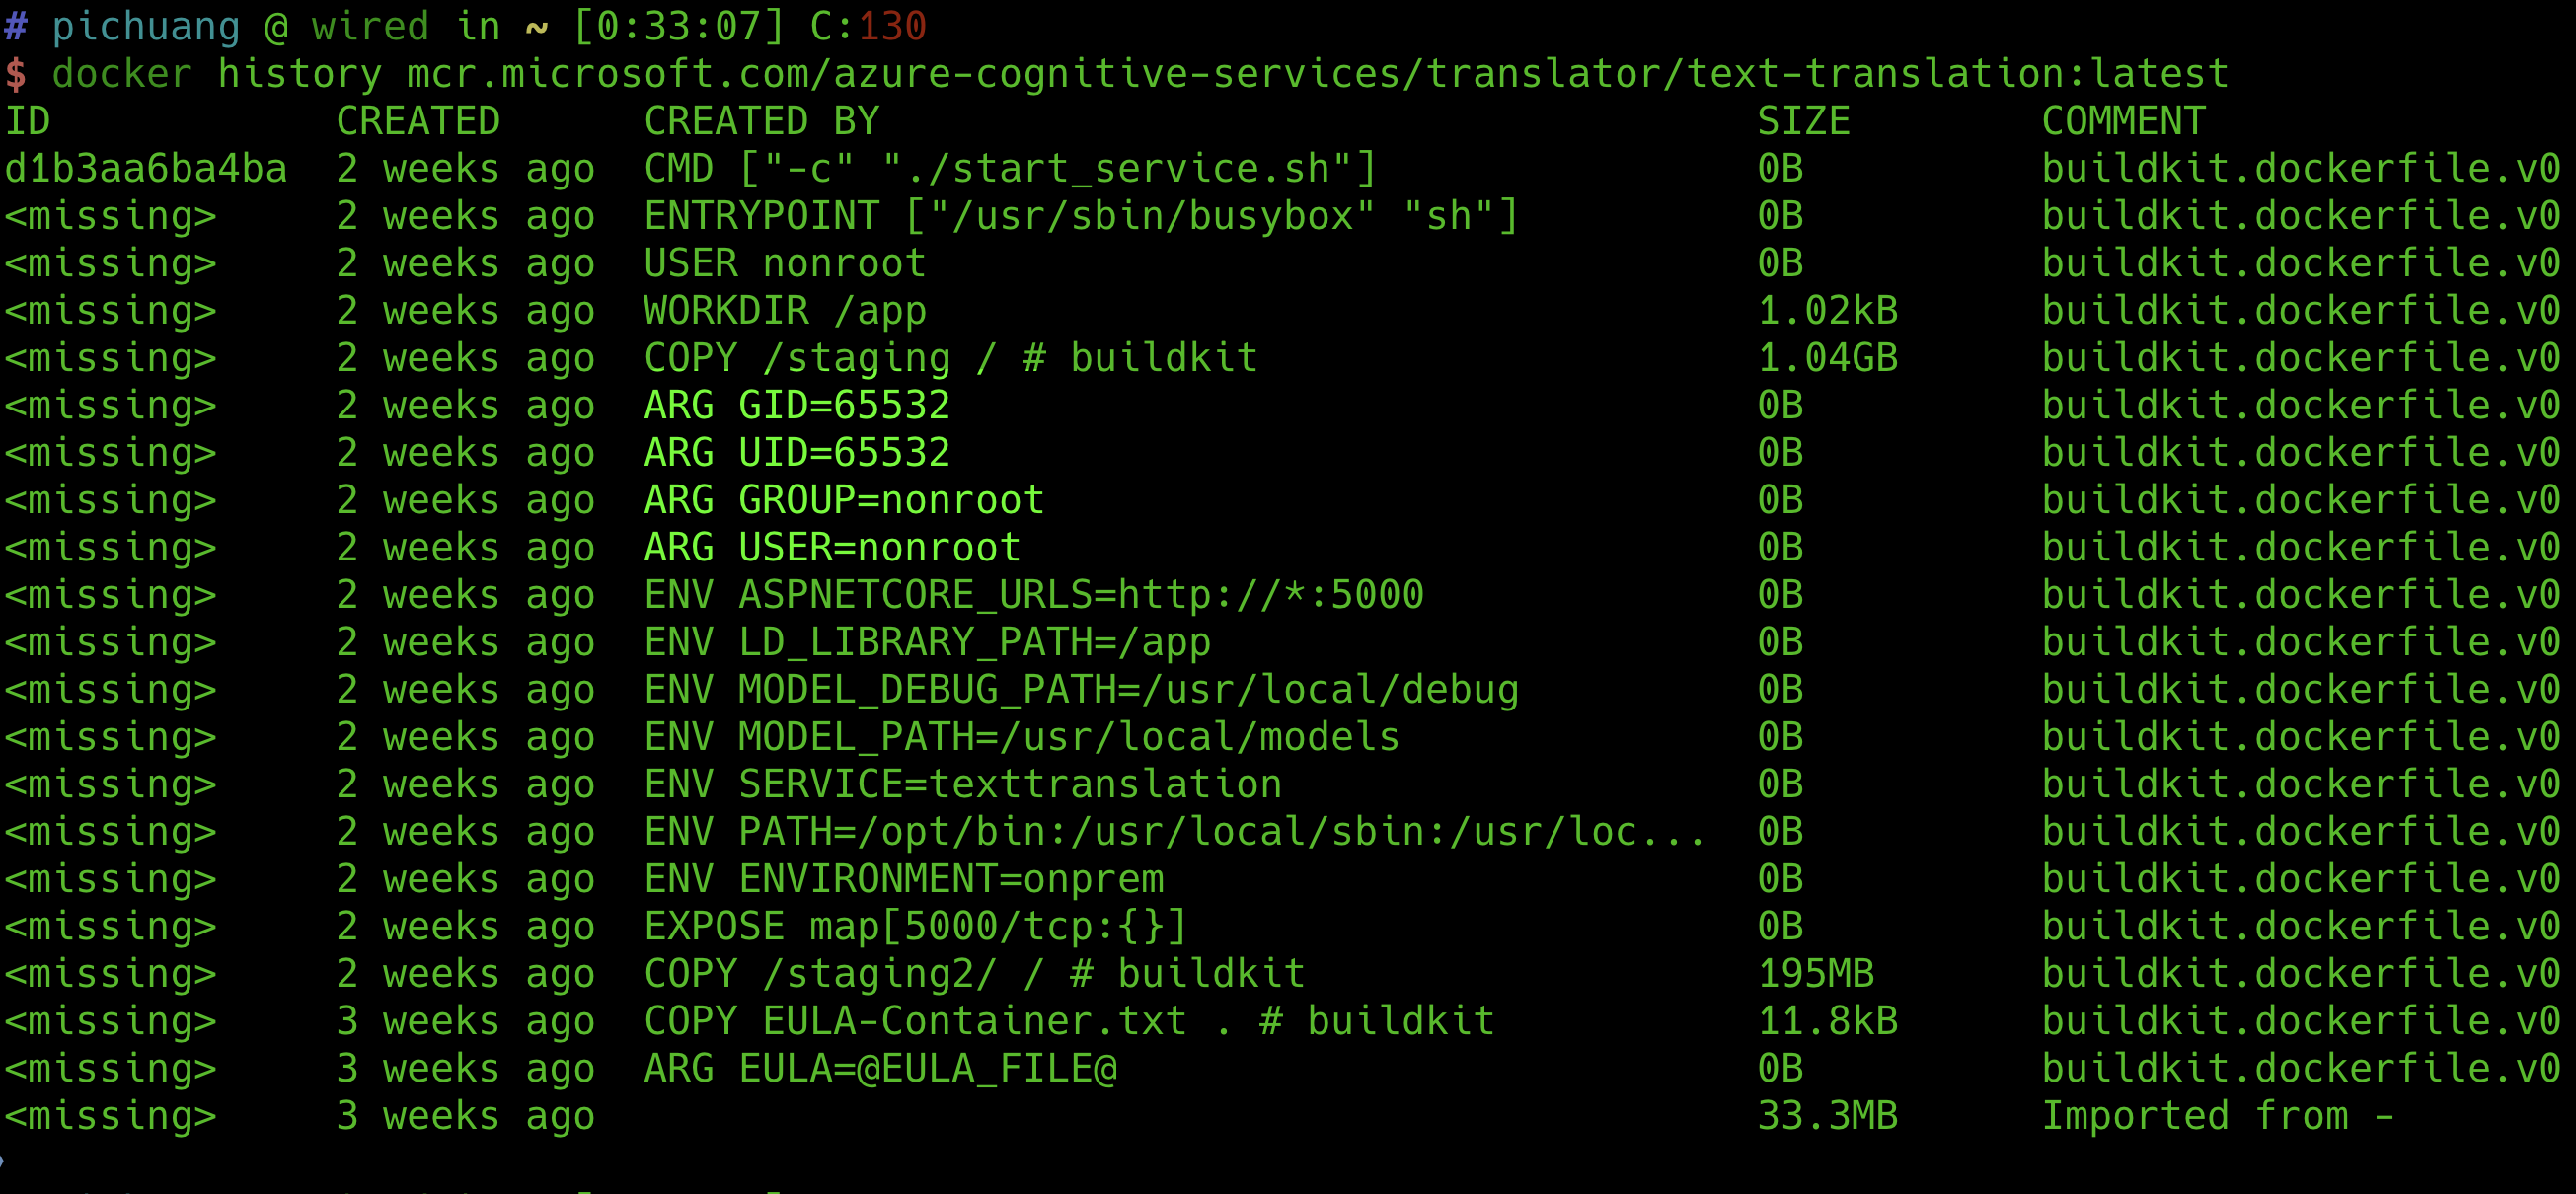Click the 1.04GB size value

1827,358
